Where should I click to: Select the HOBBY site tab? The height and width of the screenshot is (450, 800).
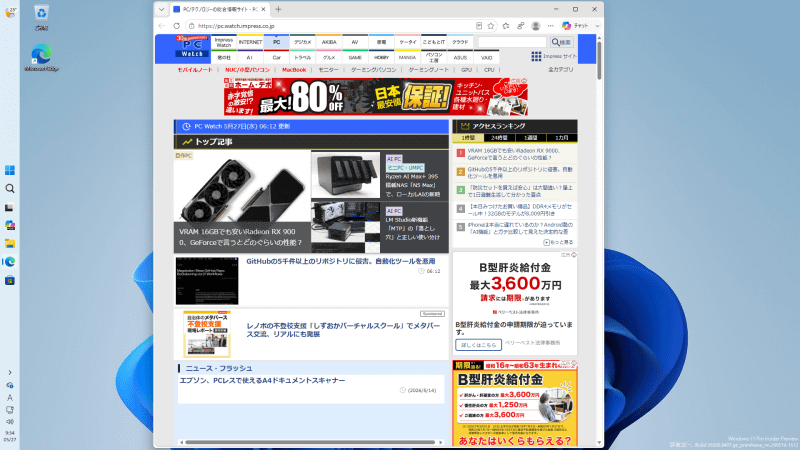point(381,58)
